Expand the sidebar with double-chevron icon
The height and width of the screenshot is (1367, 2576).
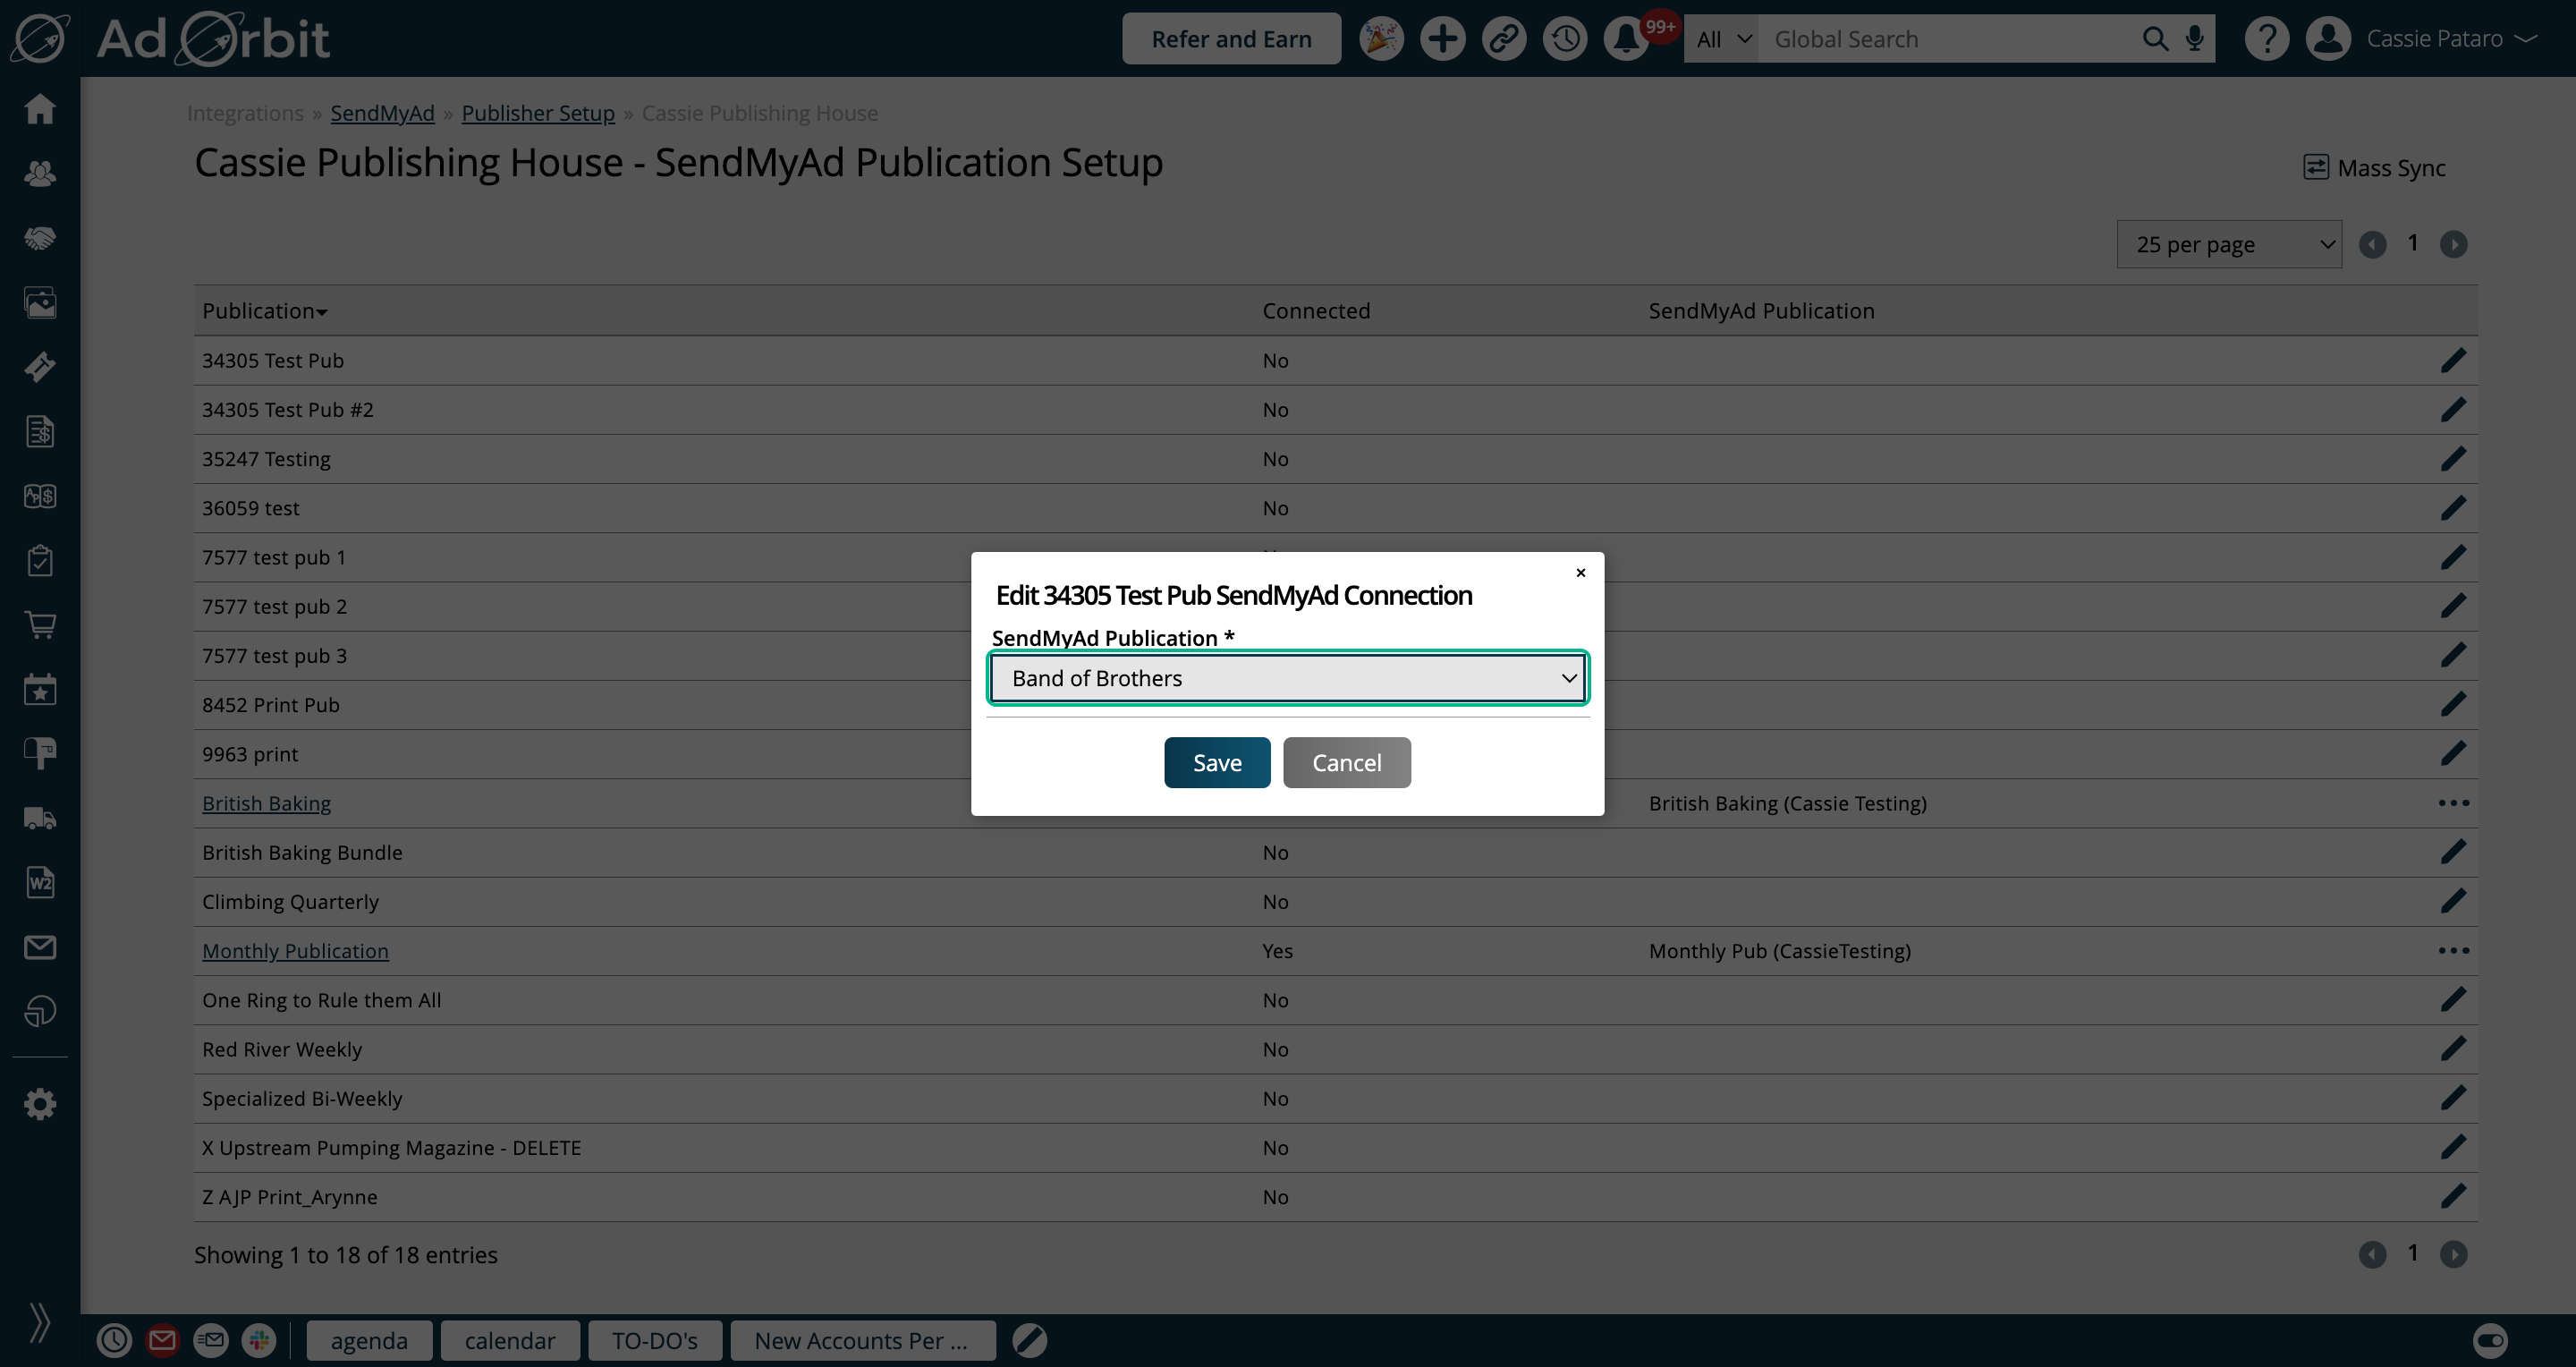coord(40,1322)
